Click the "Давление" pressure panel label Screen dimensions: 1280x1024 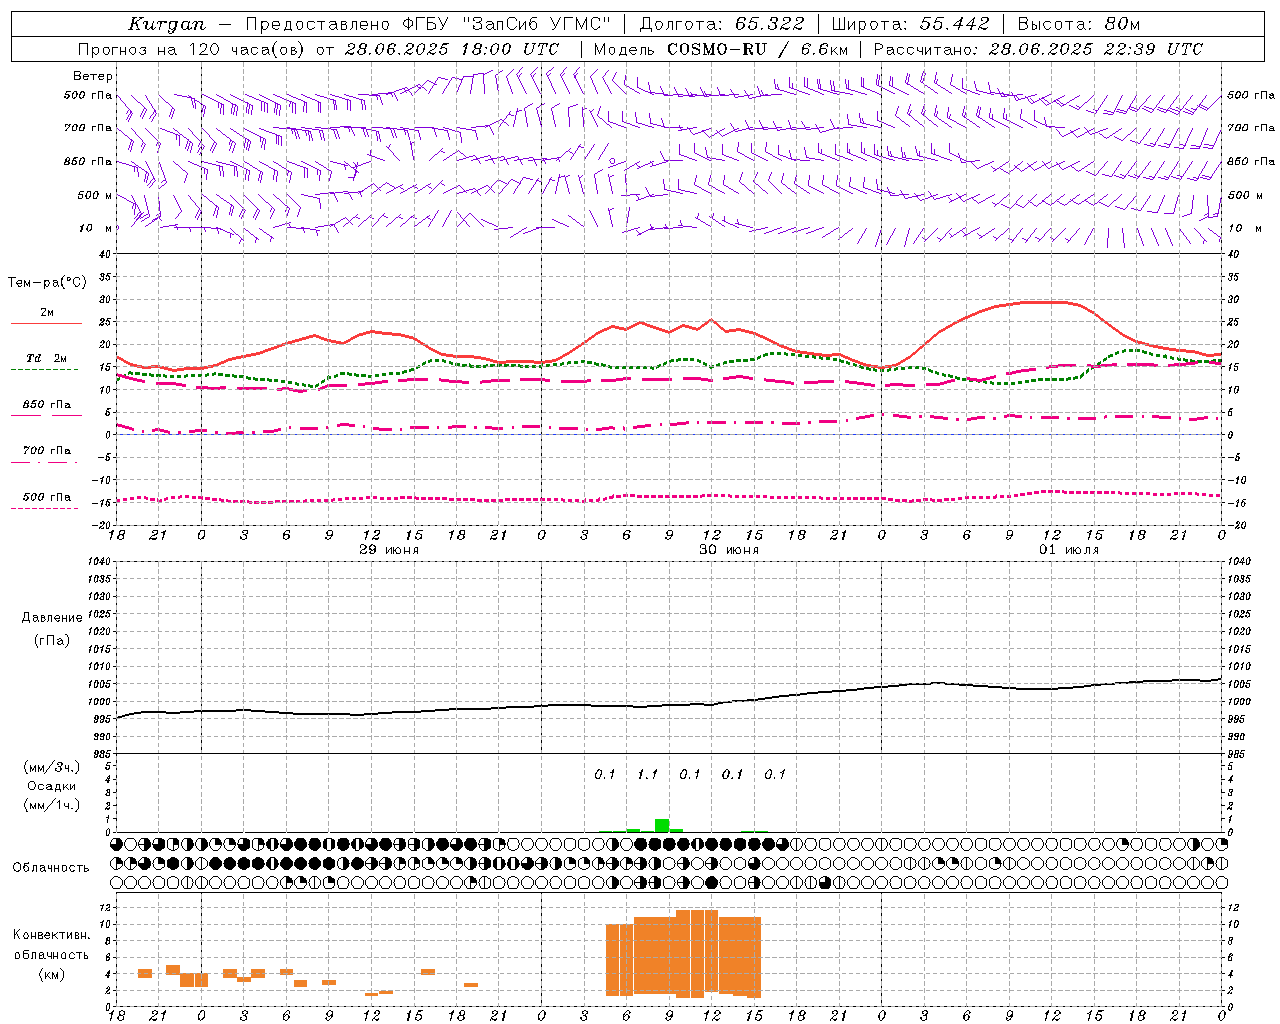click(52, 618)
